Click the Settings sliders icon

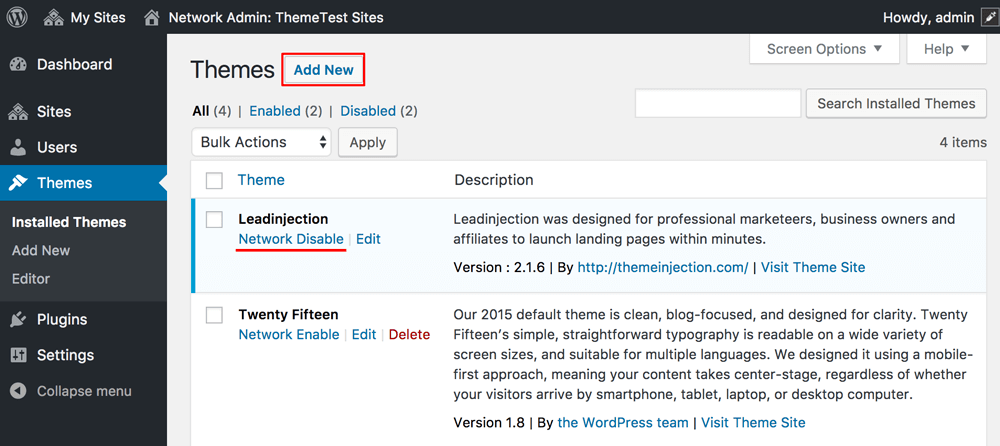[x=18, y=355]
